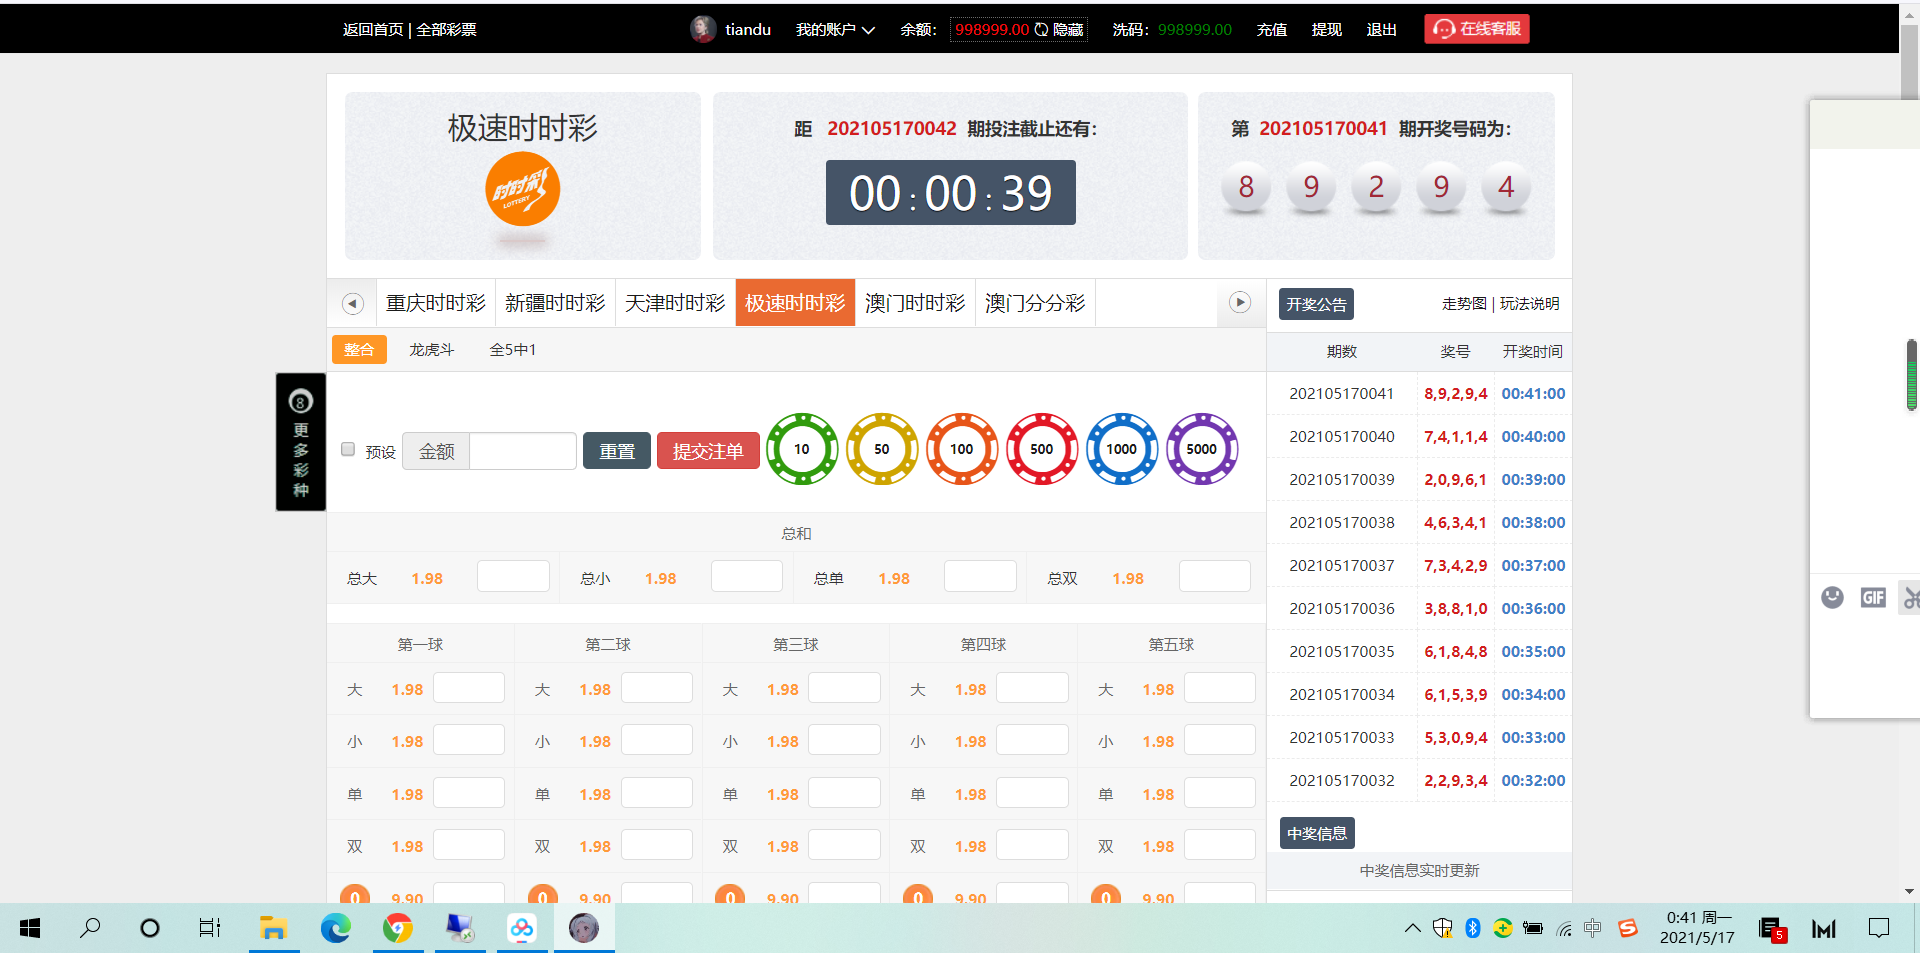
Task: Open emoji picker in chat panel
Action: [x=1832, y=597]
